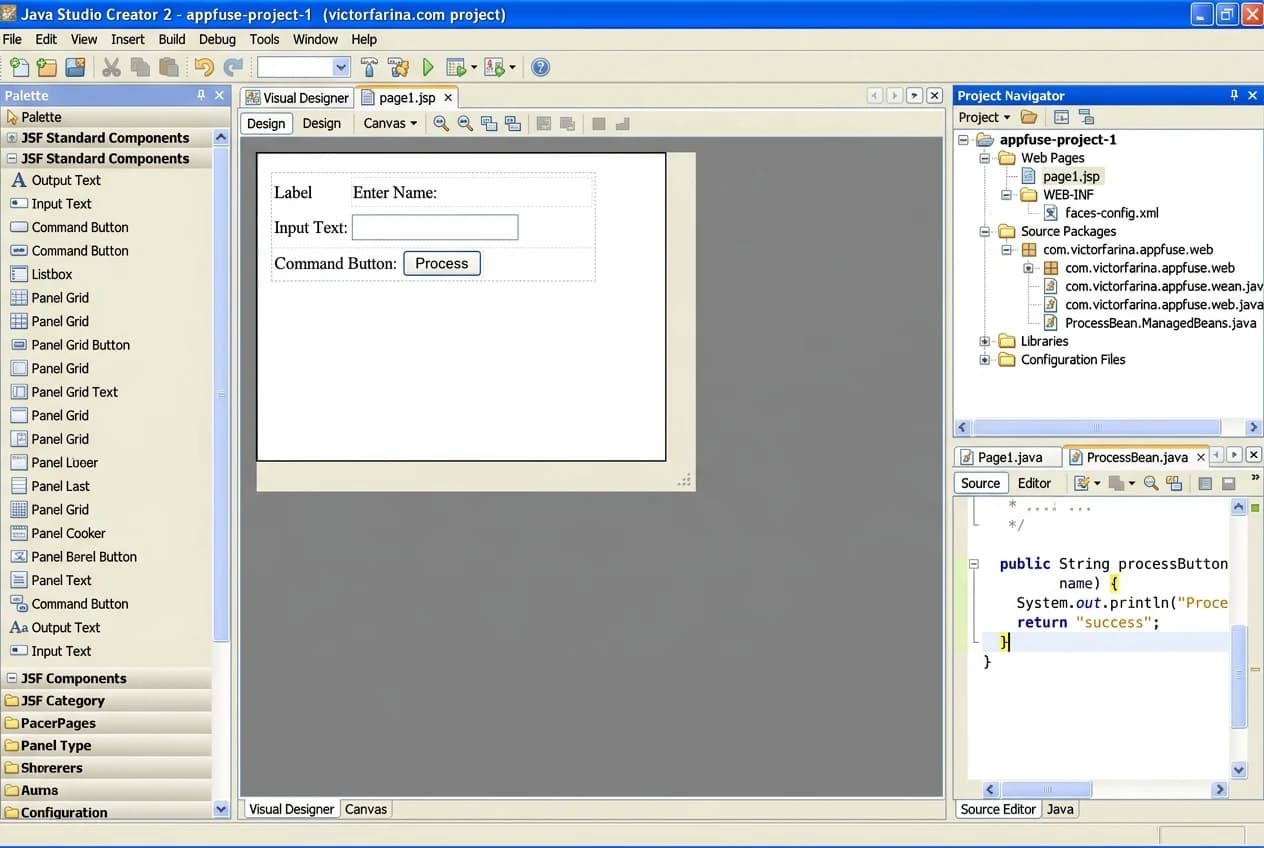Image resolution: width=1264 pixels, height=848 pixels.
Task: Select the bottom Canvas tab
Action: 366,809
